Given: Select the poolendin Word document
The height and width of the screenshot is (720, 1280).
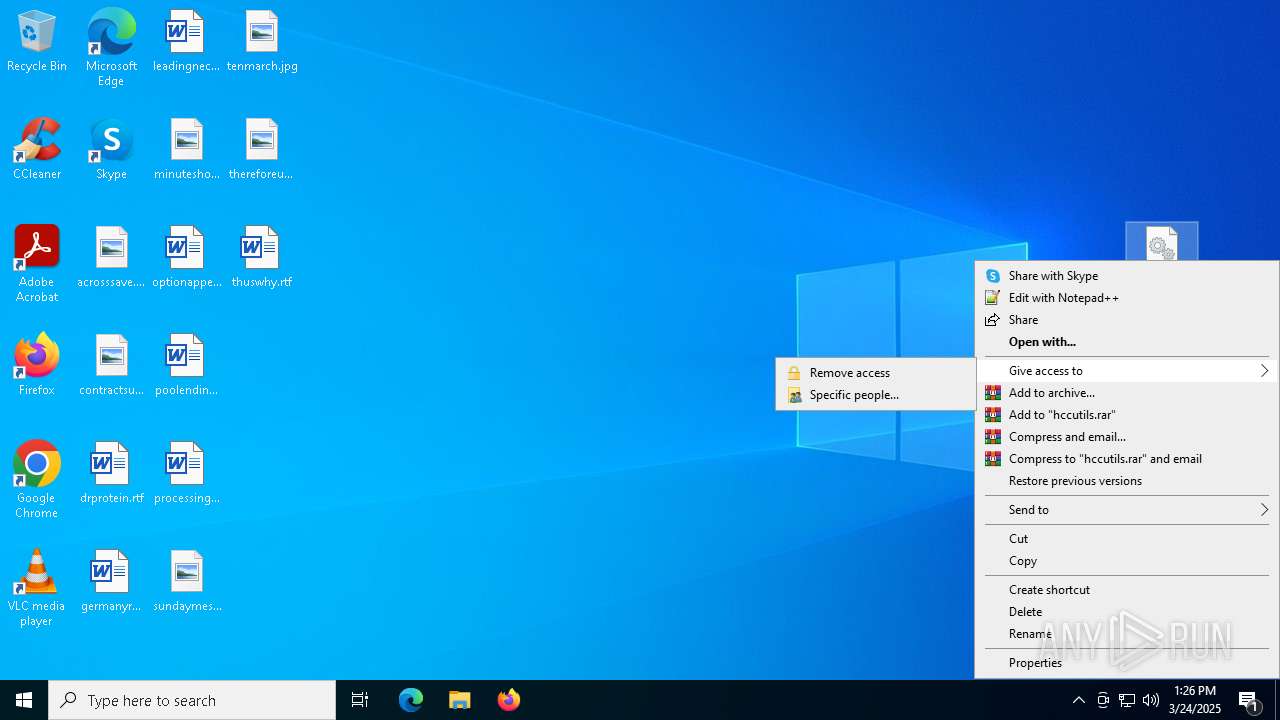Looking at the screenshot, I should tap(186, 365).
